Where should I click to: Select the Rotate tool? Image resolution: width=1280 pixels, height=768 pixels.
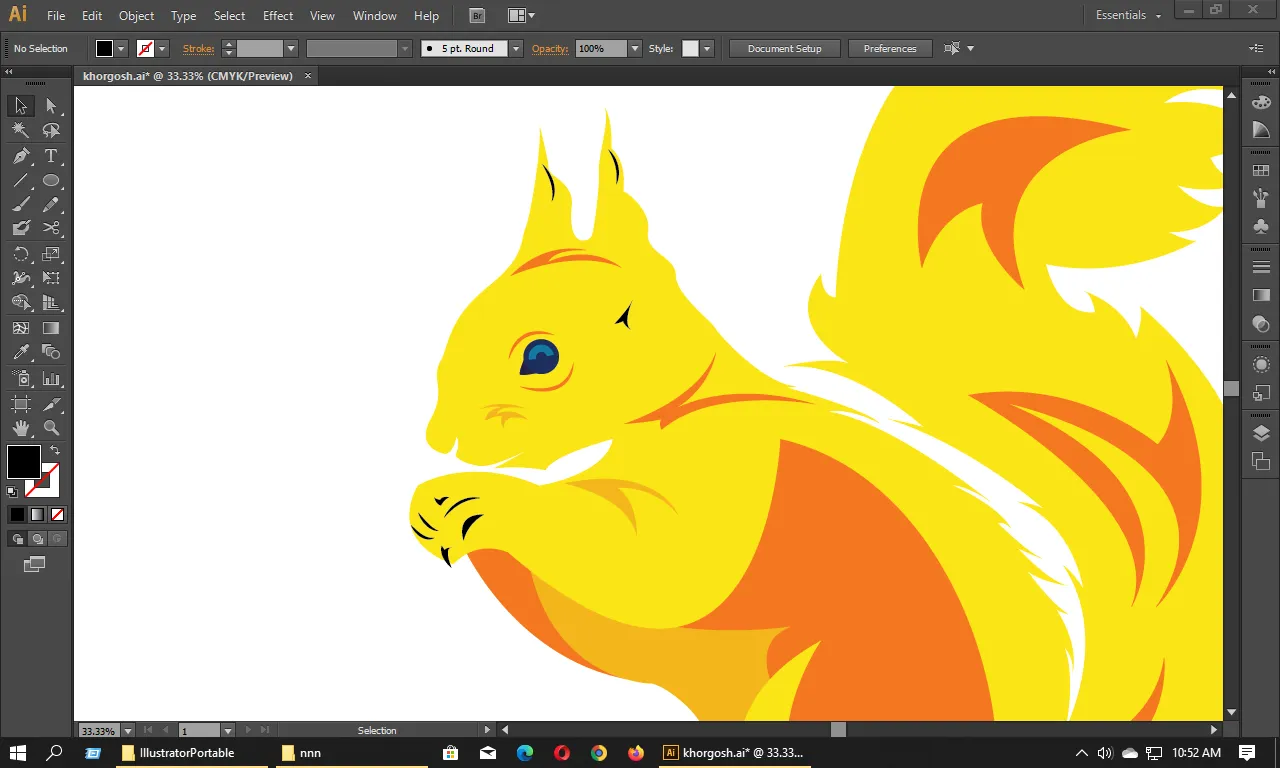click(x=21, y=254)
